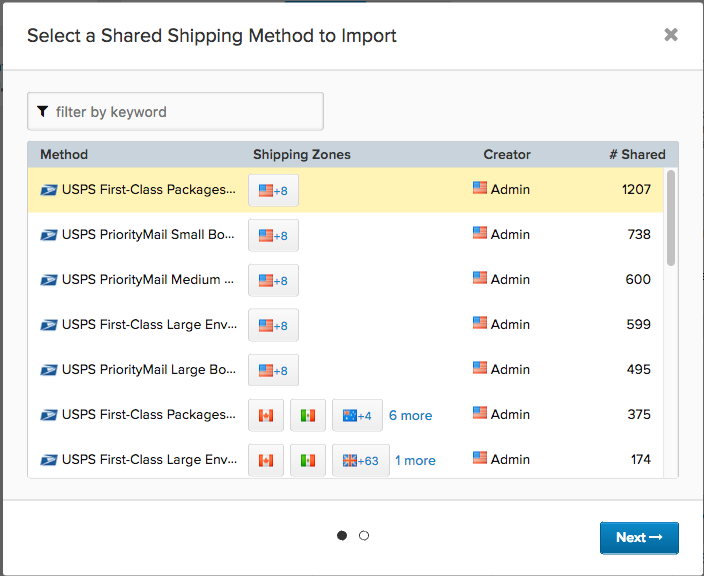704x576 pixels.
Task: Select the USPS PriorityMail Medium row
Action: tap(148, 280)
